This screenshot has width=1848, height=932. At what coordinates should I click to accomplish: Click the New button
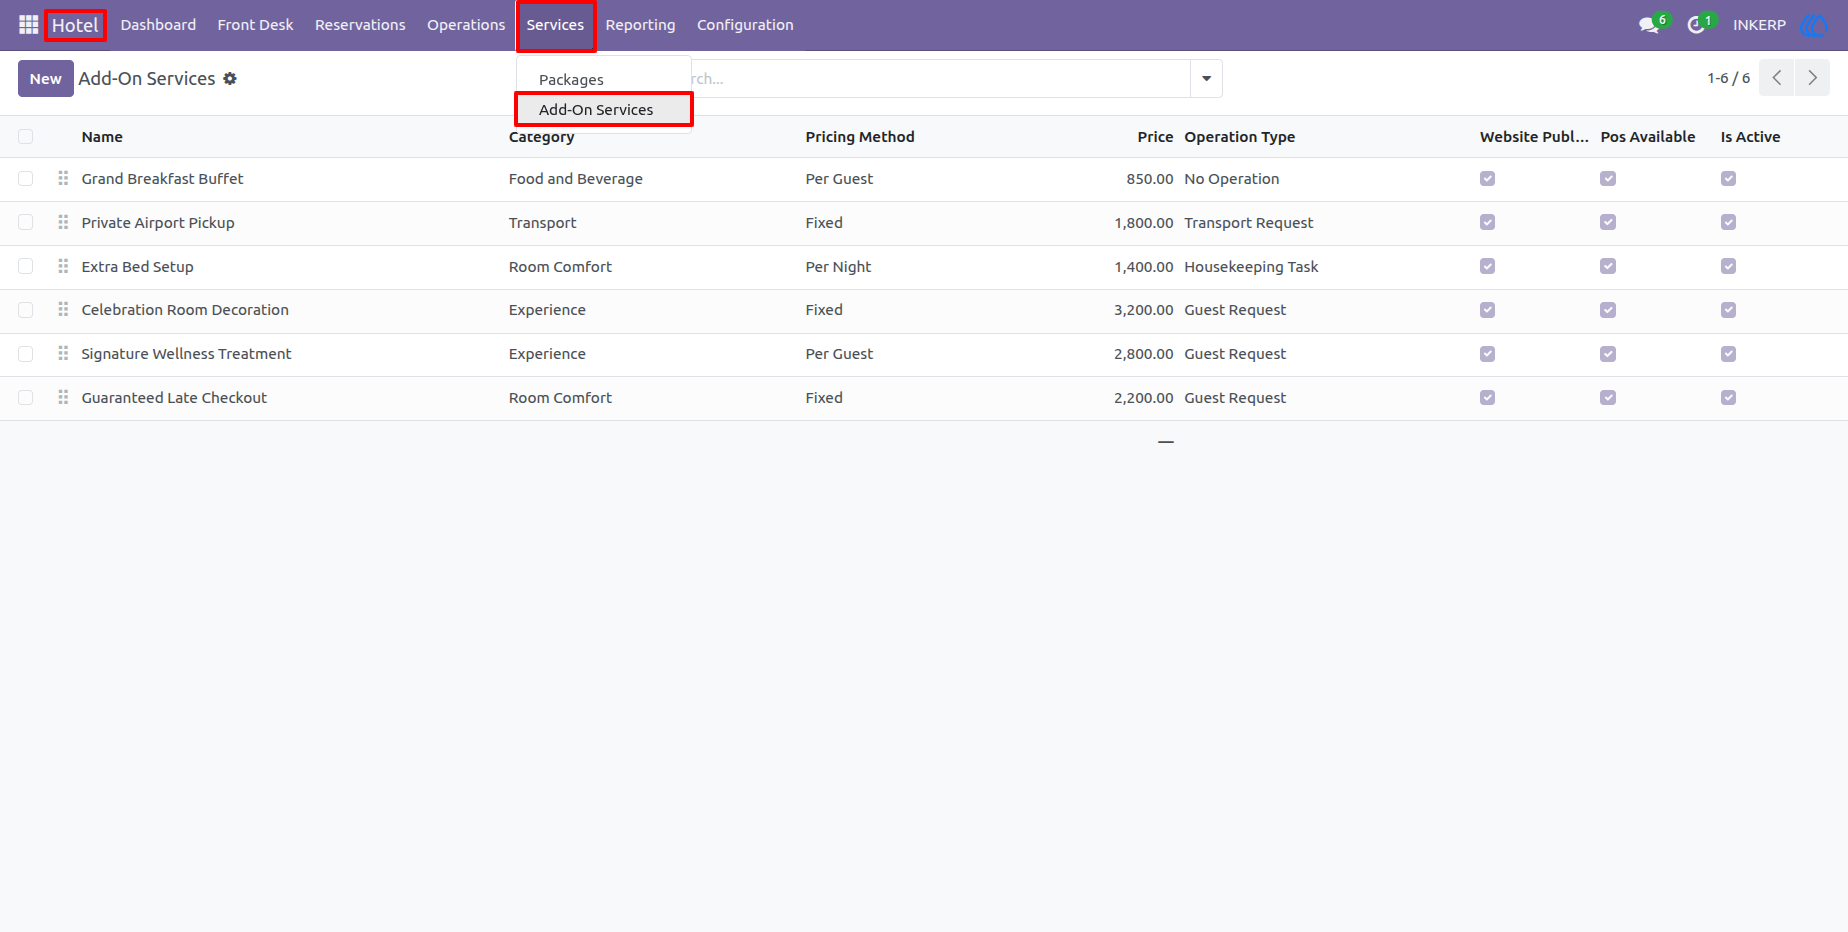[45, 78]
